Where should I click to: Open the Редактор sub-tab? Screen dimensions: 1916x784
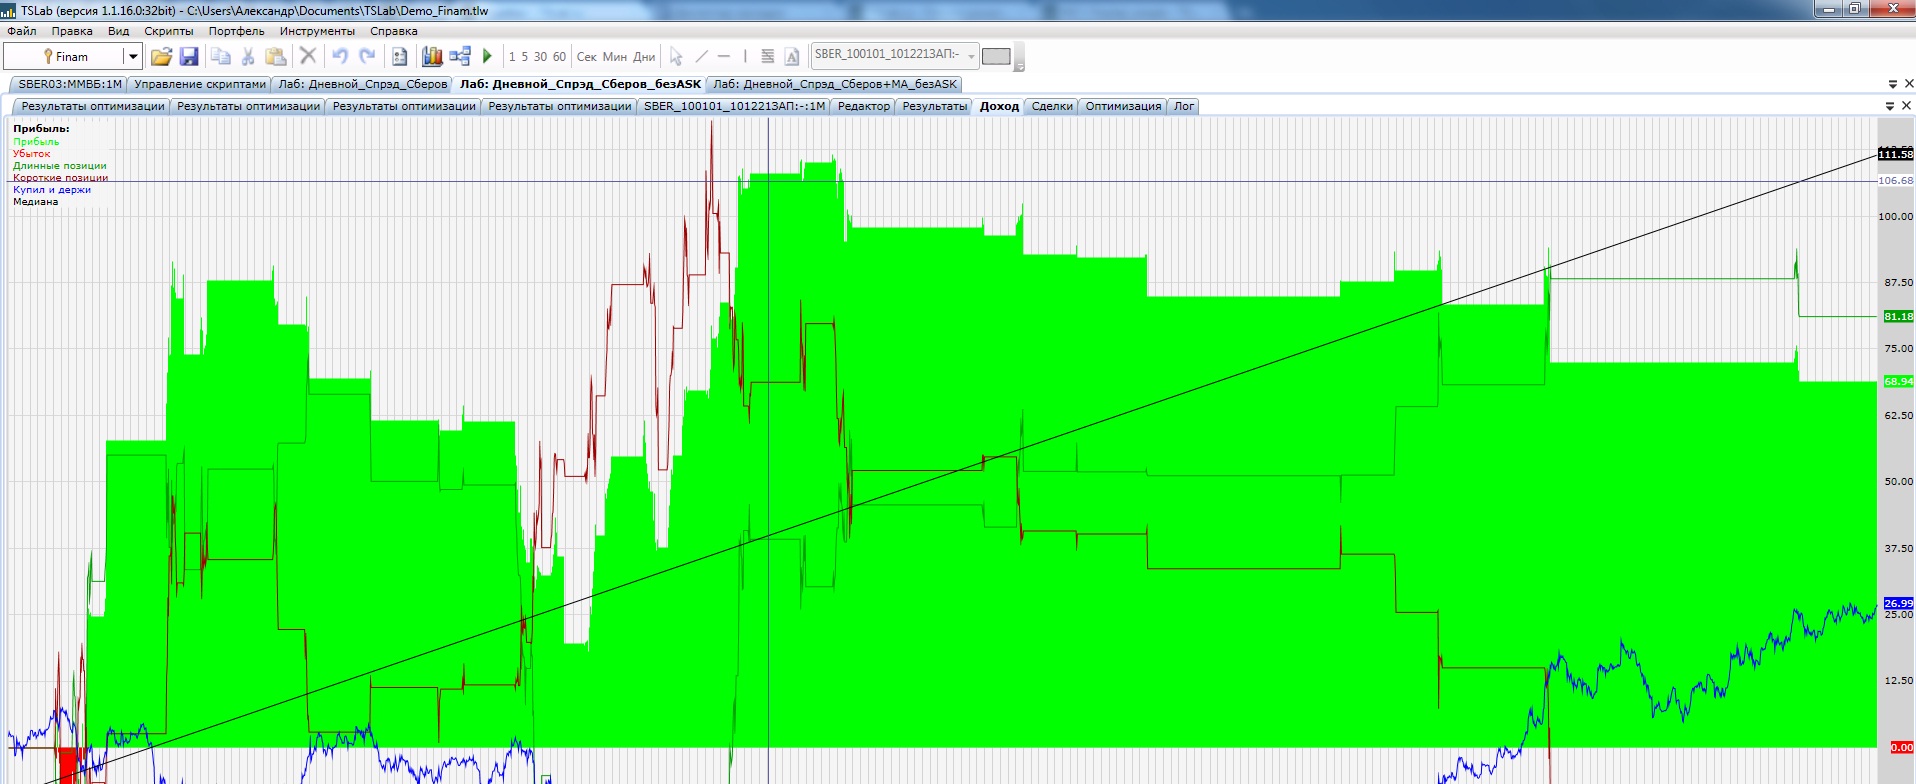click(x=863, y=106)
